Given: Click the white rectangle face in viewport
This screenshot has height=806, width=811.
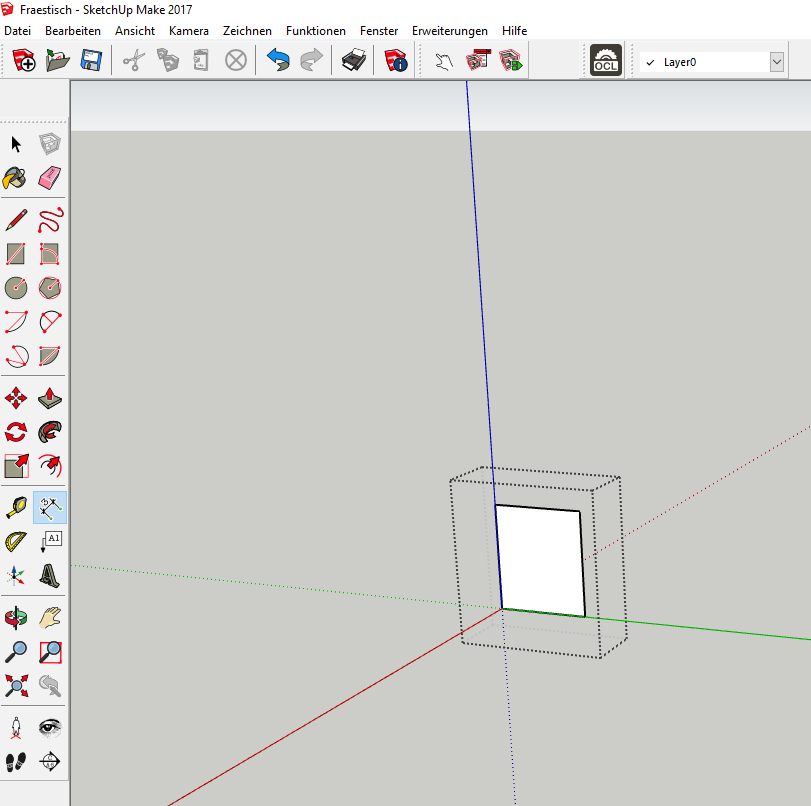Looking at the screenshot, I should [540, 560].
